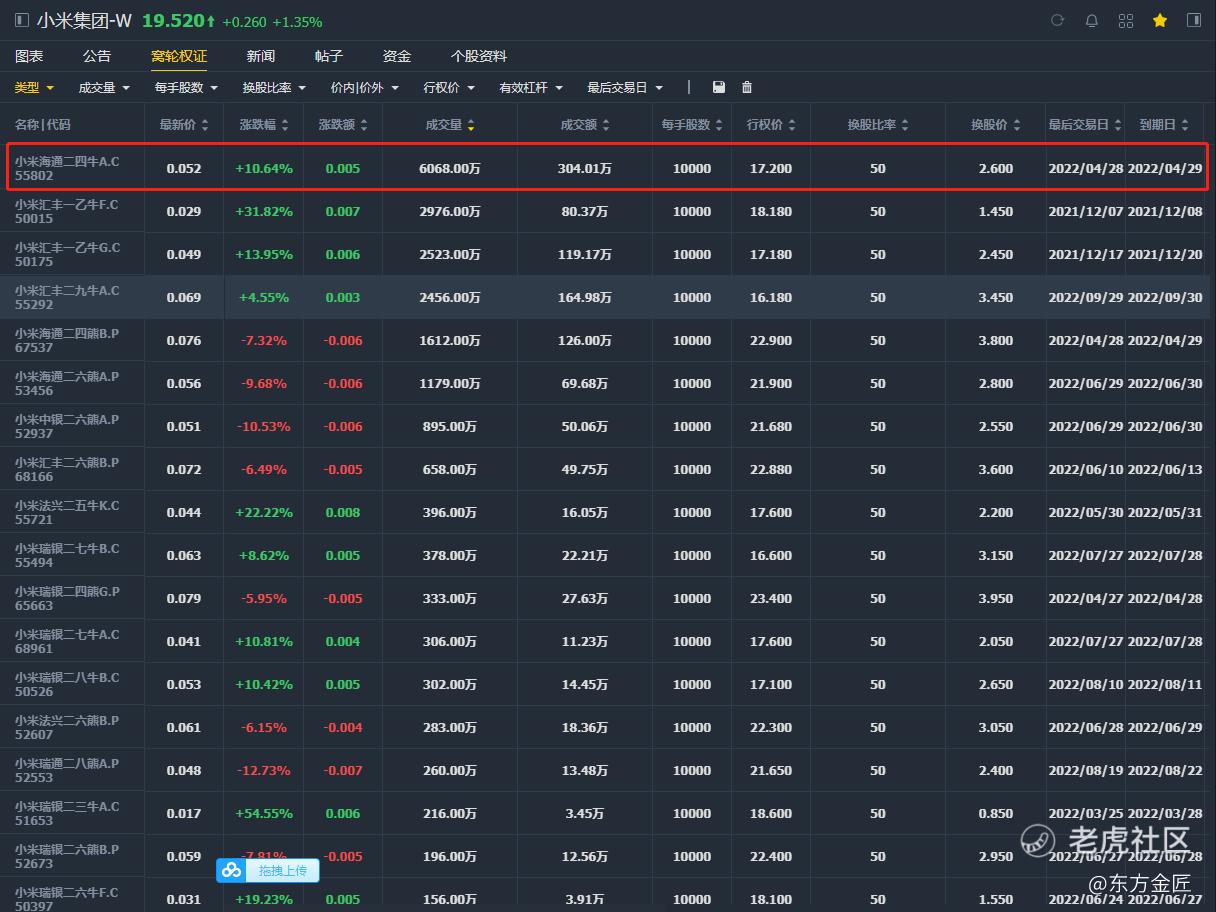The image size is (1216, 912).
Task: Click the refresh icon in the header
Action: 1058,21
